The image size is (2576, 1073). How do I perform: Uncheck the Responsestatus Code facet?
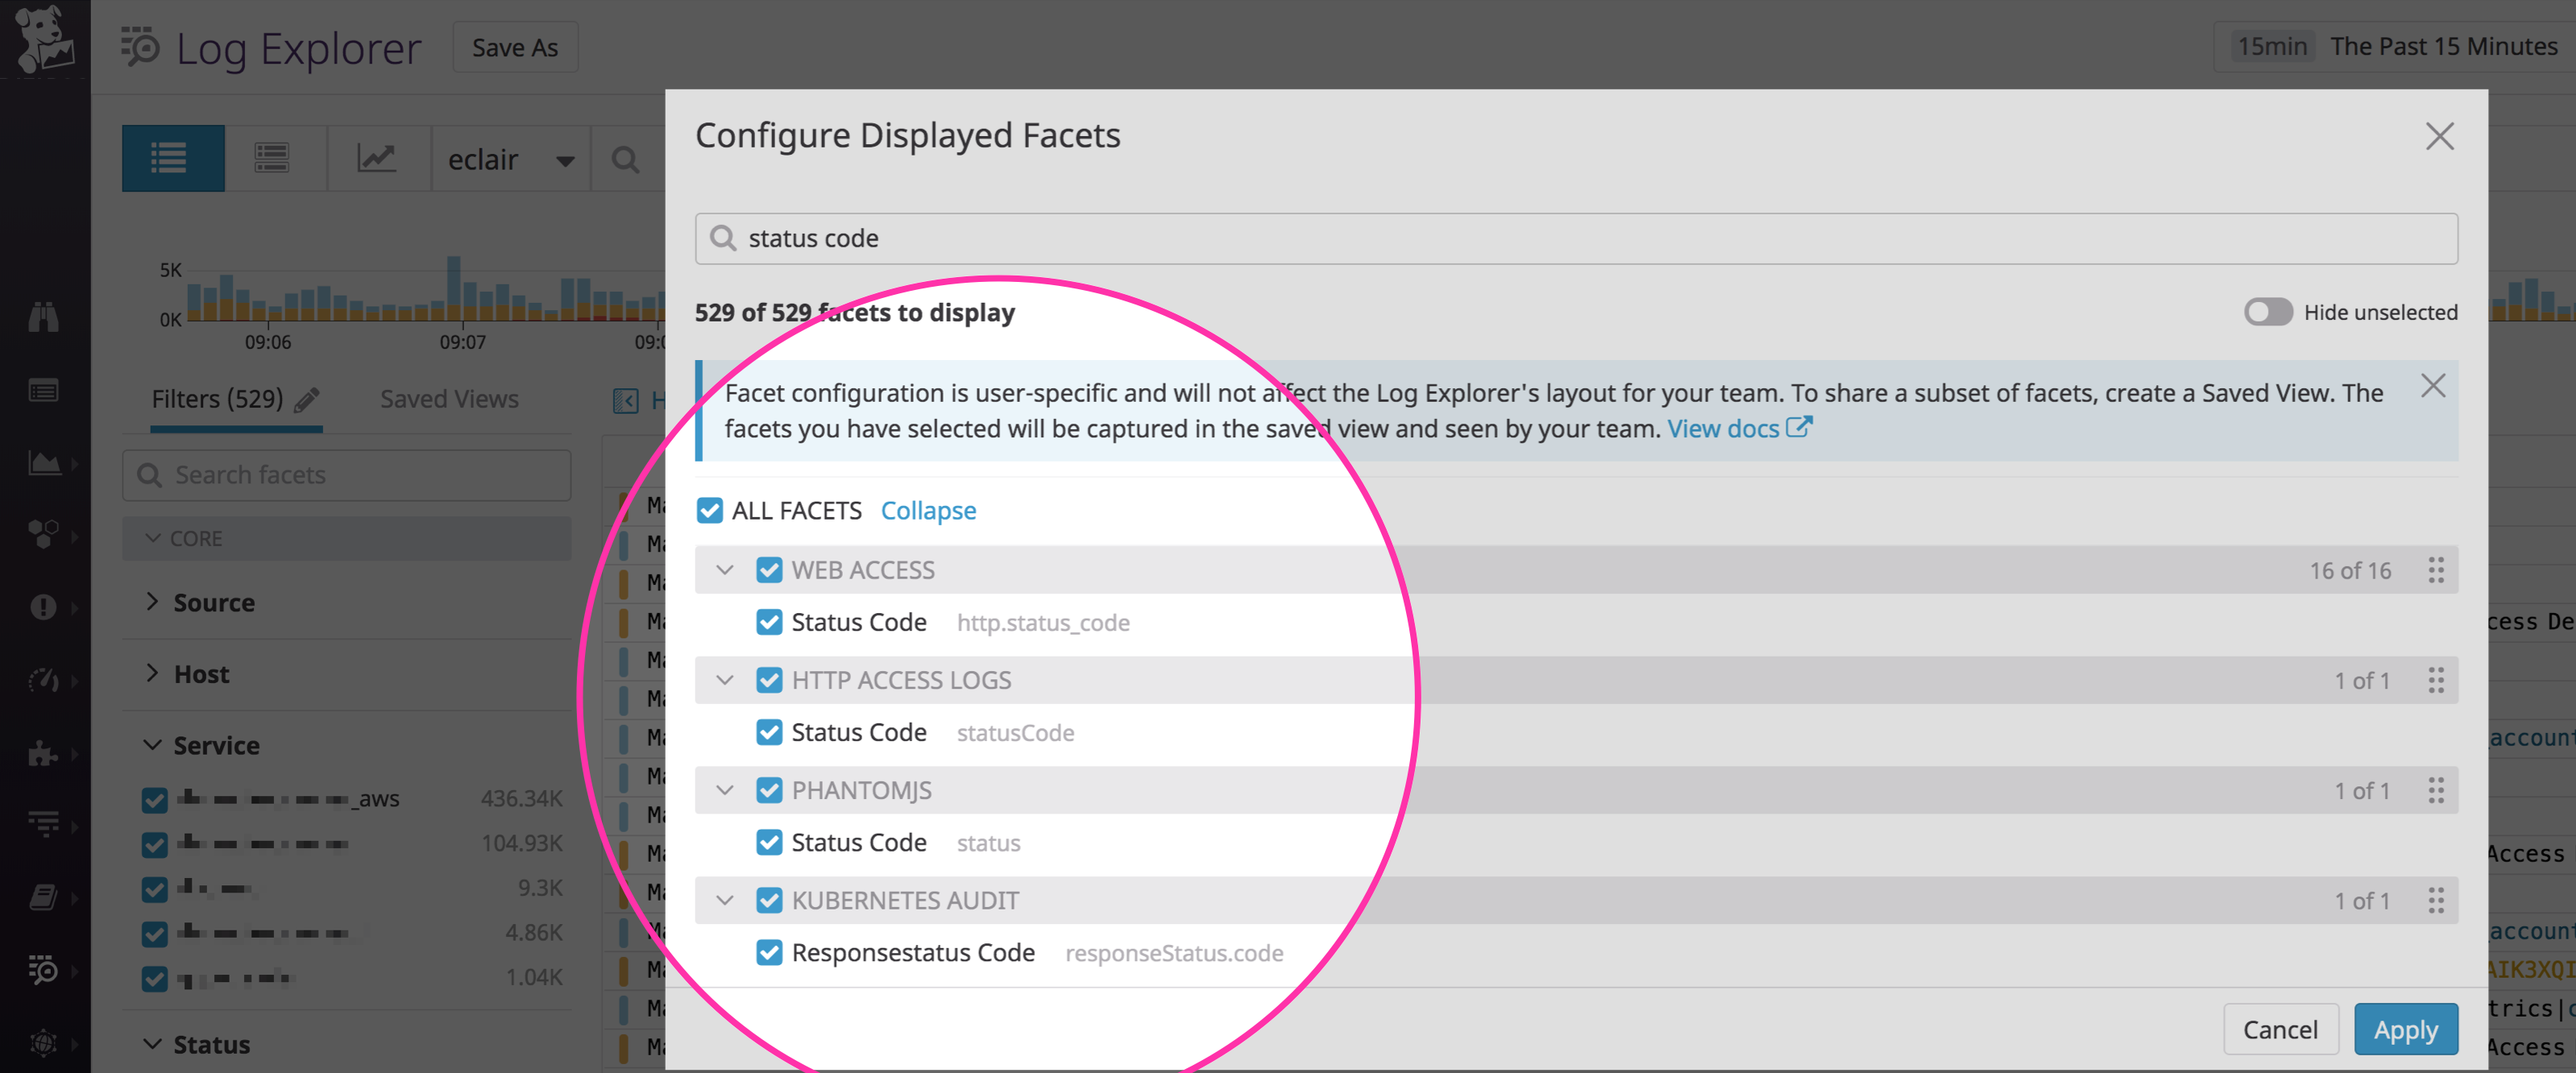point(769,952)
